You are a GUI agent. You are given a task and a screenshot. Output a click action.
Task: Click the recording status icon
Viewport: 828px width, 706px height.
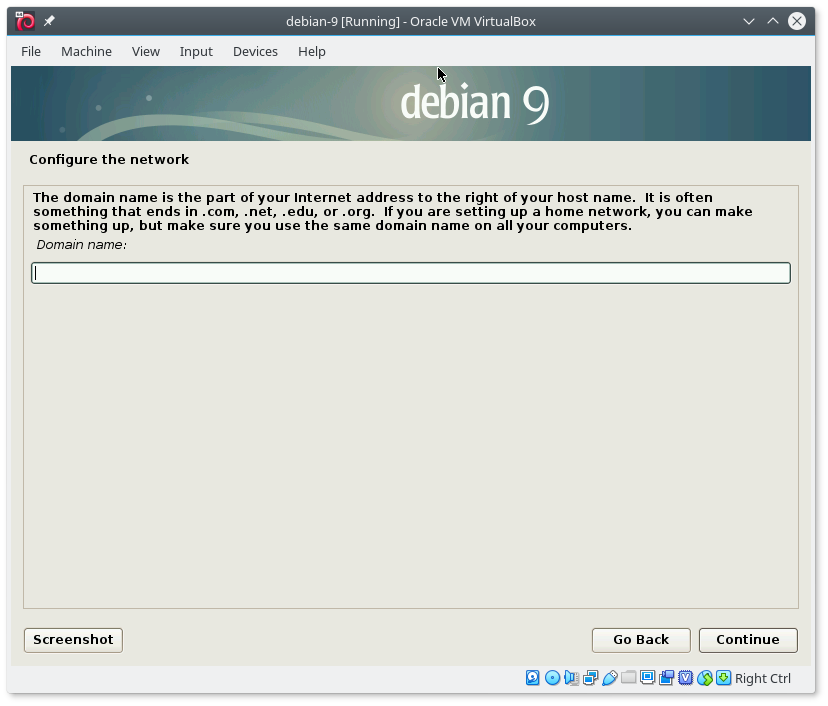tap(667, 678)
